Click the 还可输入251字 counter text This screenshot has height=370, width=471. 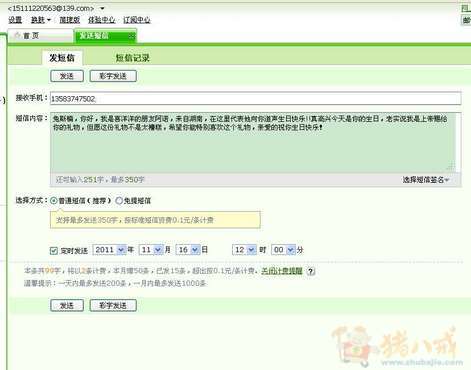100,180
